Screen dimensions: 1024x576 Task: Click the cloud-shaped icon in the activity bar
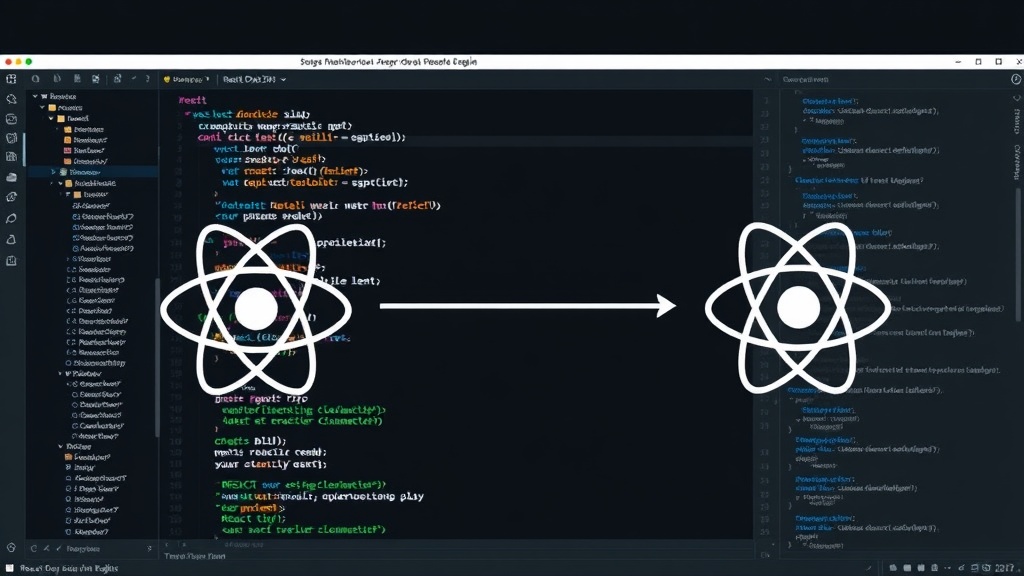tap(11, 177)
